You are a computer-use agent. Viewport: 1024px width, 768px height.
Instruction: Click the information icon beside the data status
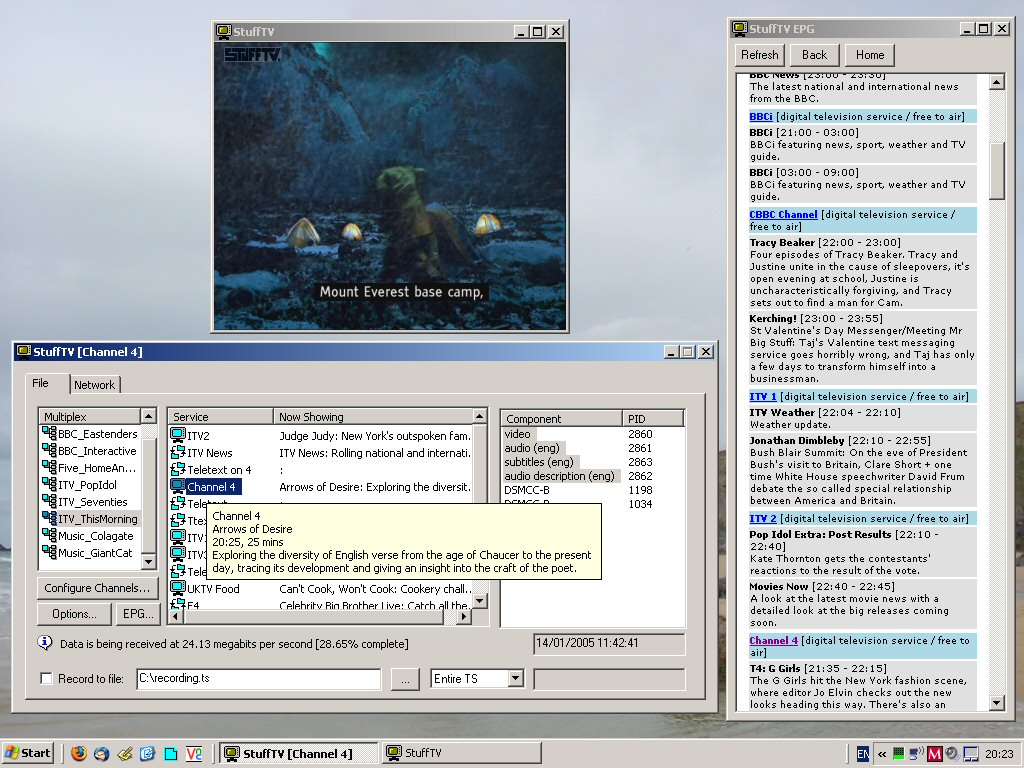(44, 643)
